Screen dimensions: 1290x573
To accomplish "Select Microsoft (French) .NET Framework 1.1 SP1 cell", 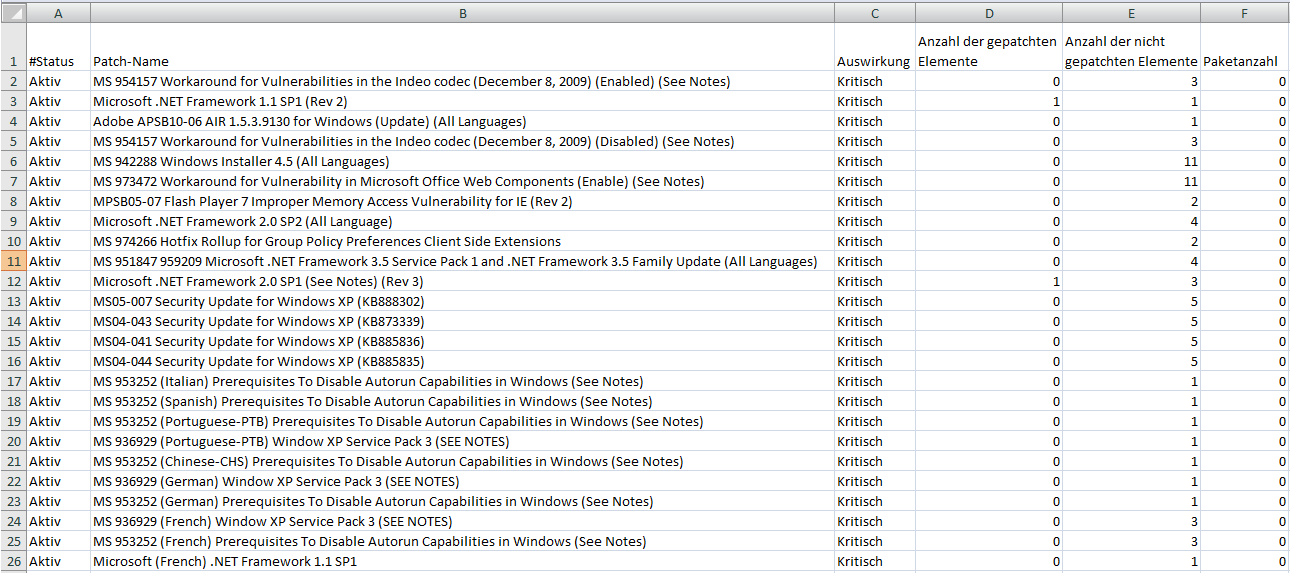I will pyautogui.click(x=462, y=561).
